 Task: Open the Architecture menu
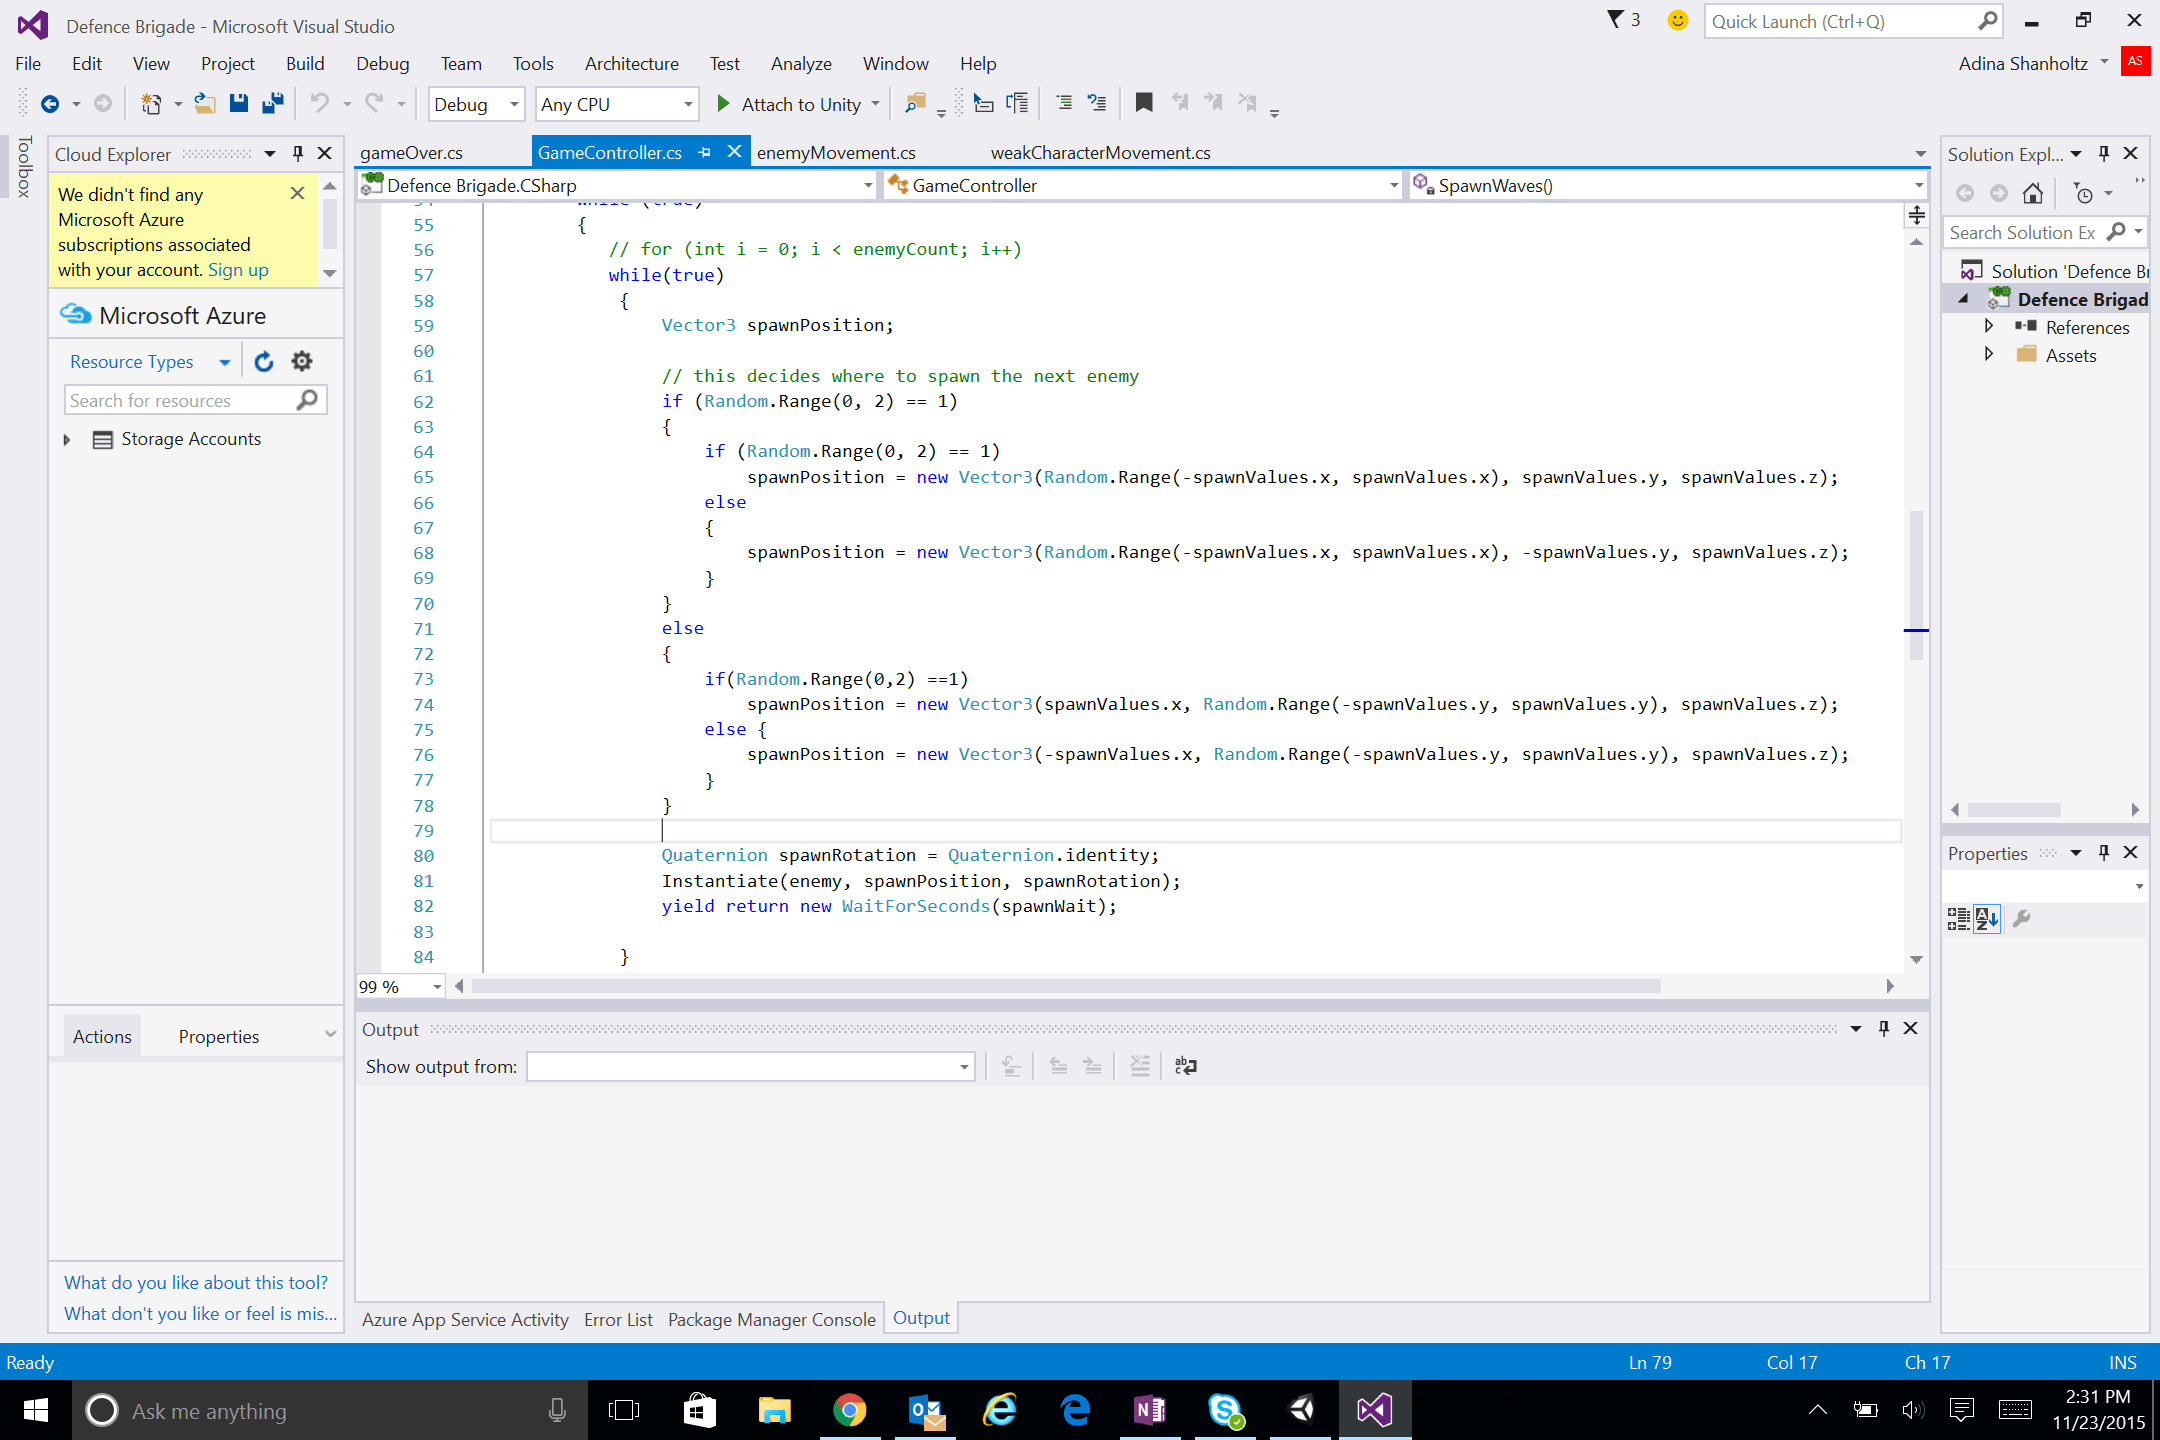click(x=632, y=63)
